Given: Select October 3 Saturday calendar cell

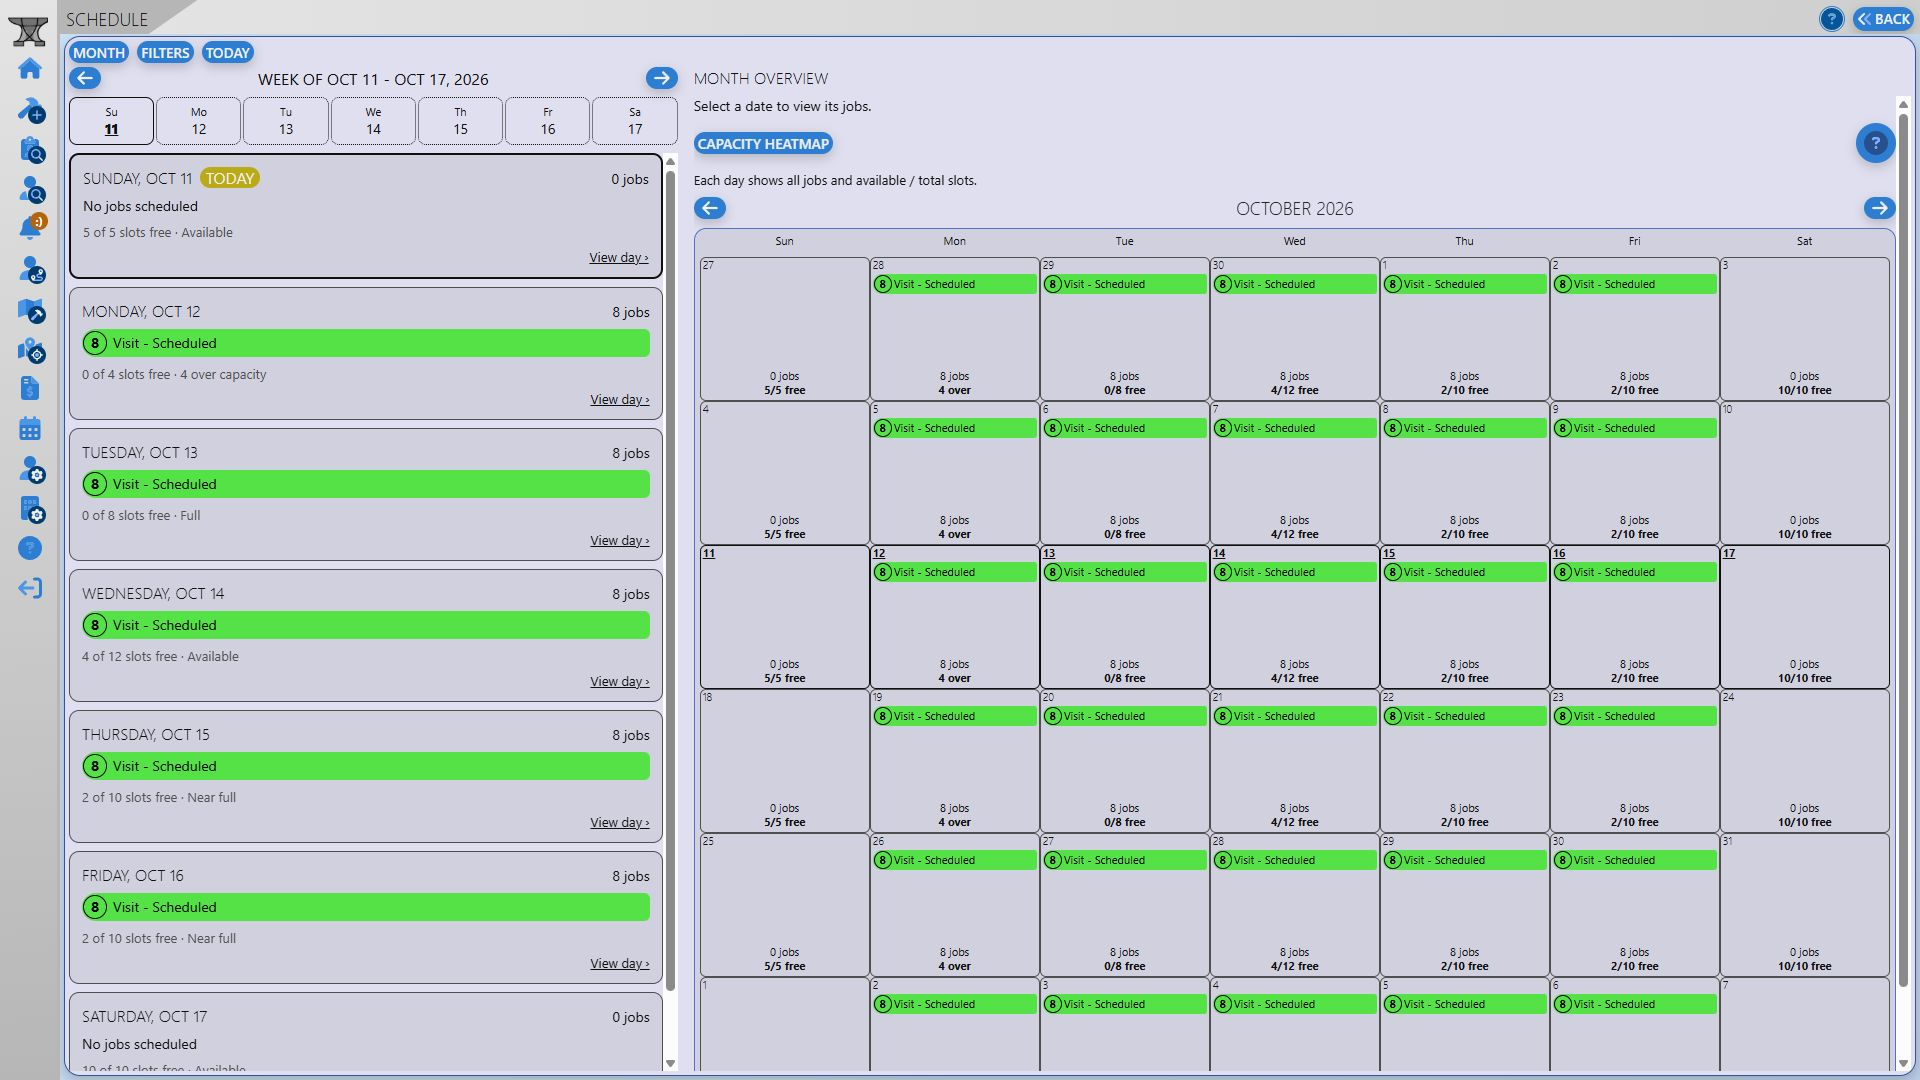Looking at the screenshot, I should (x=1804, y=328).
